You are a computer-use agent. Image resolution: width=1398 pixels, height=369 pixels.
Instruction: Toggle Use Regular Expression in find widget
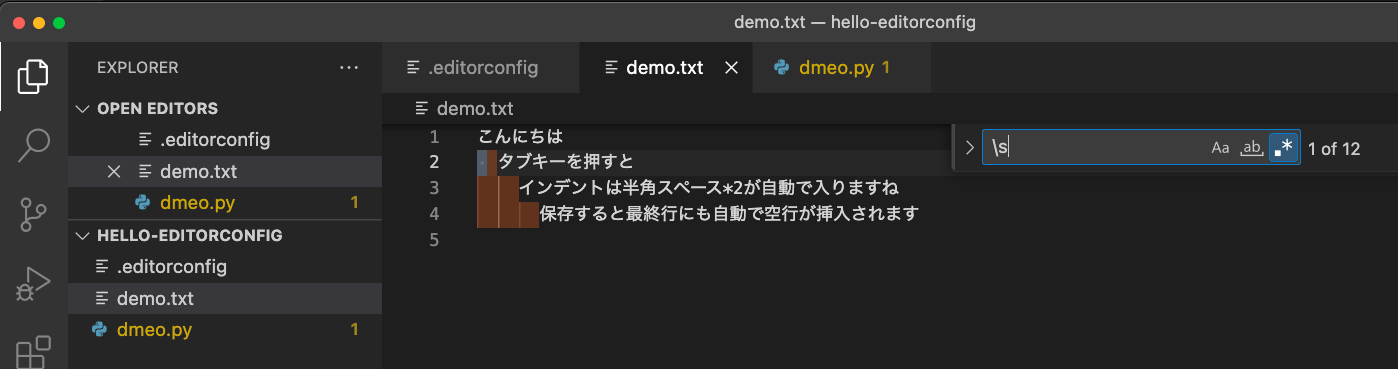1283,148
